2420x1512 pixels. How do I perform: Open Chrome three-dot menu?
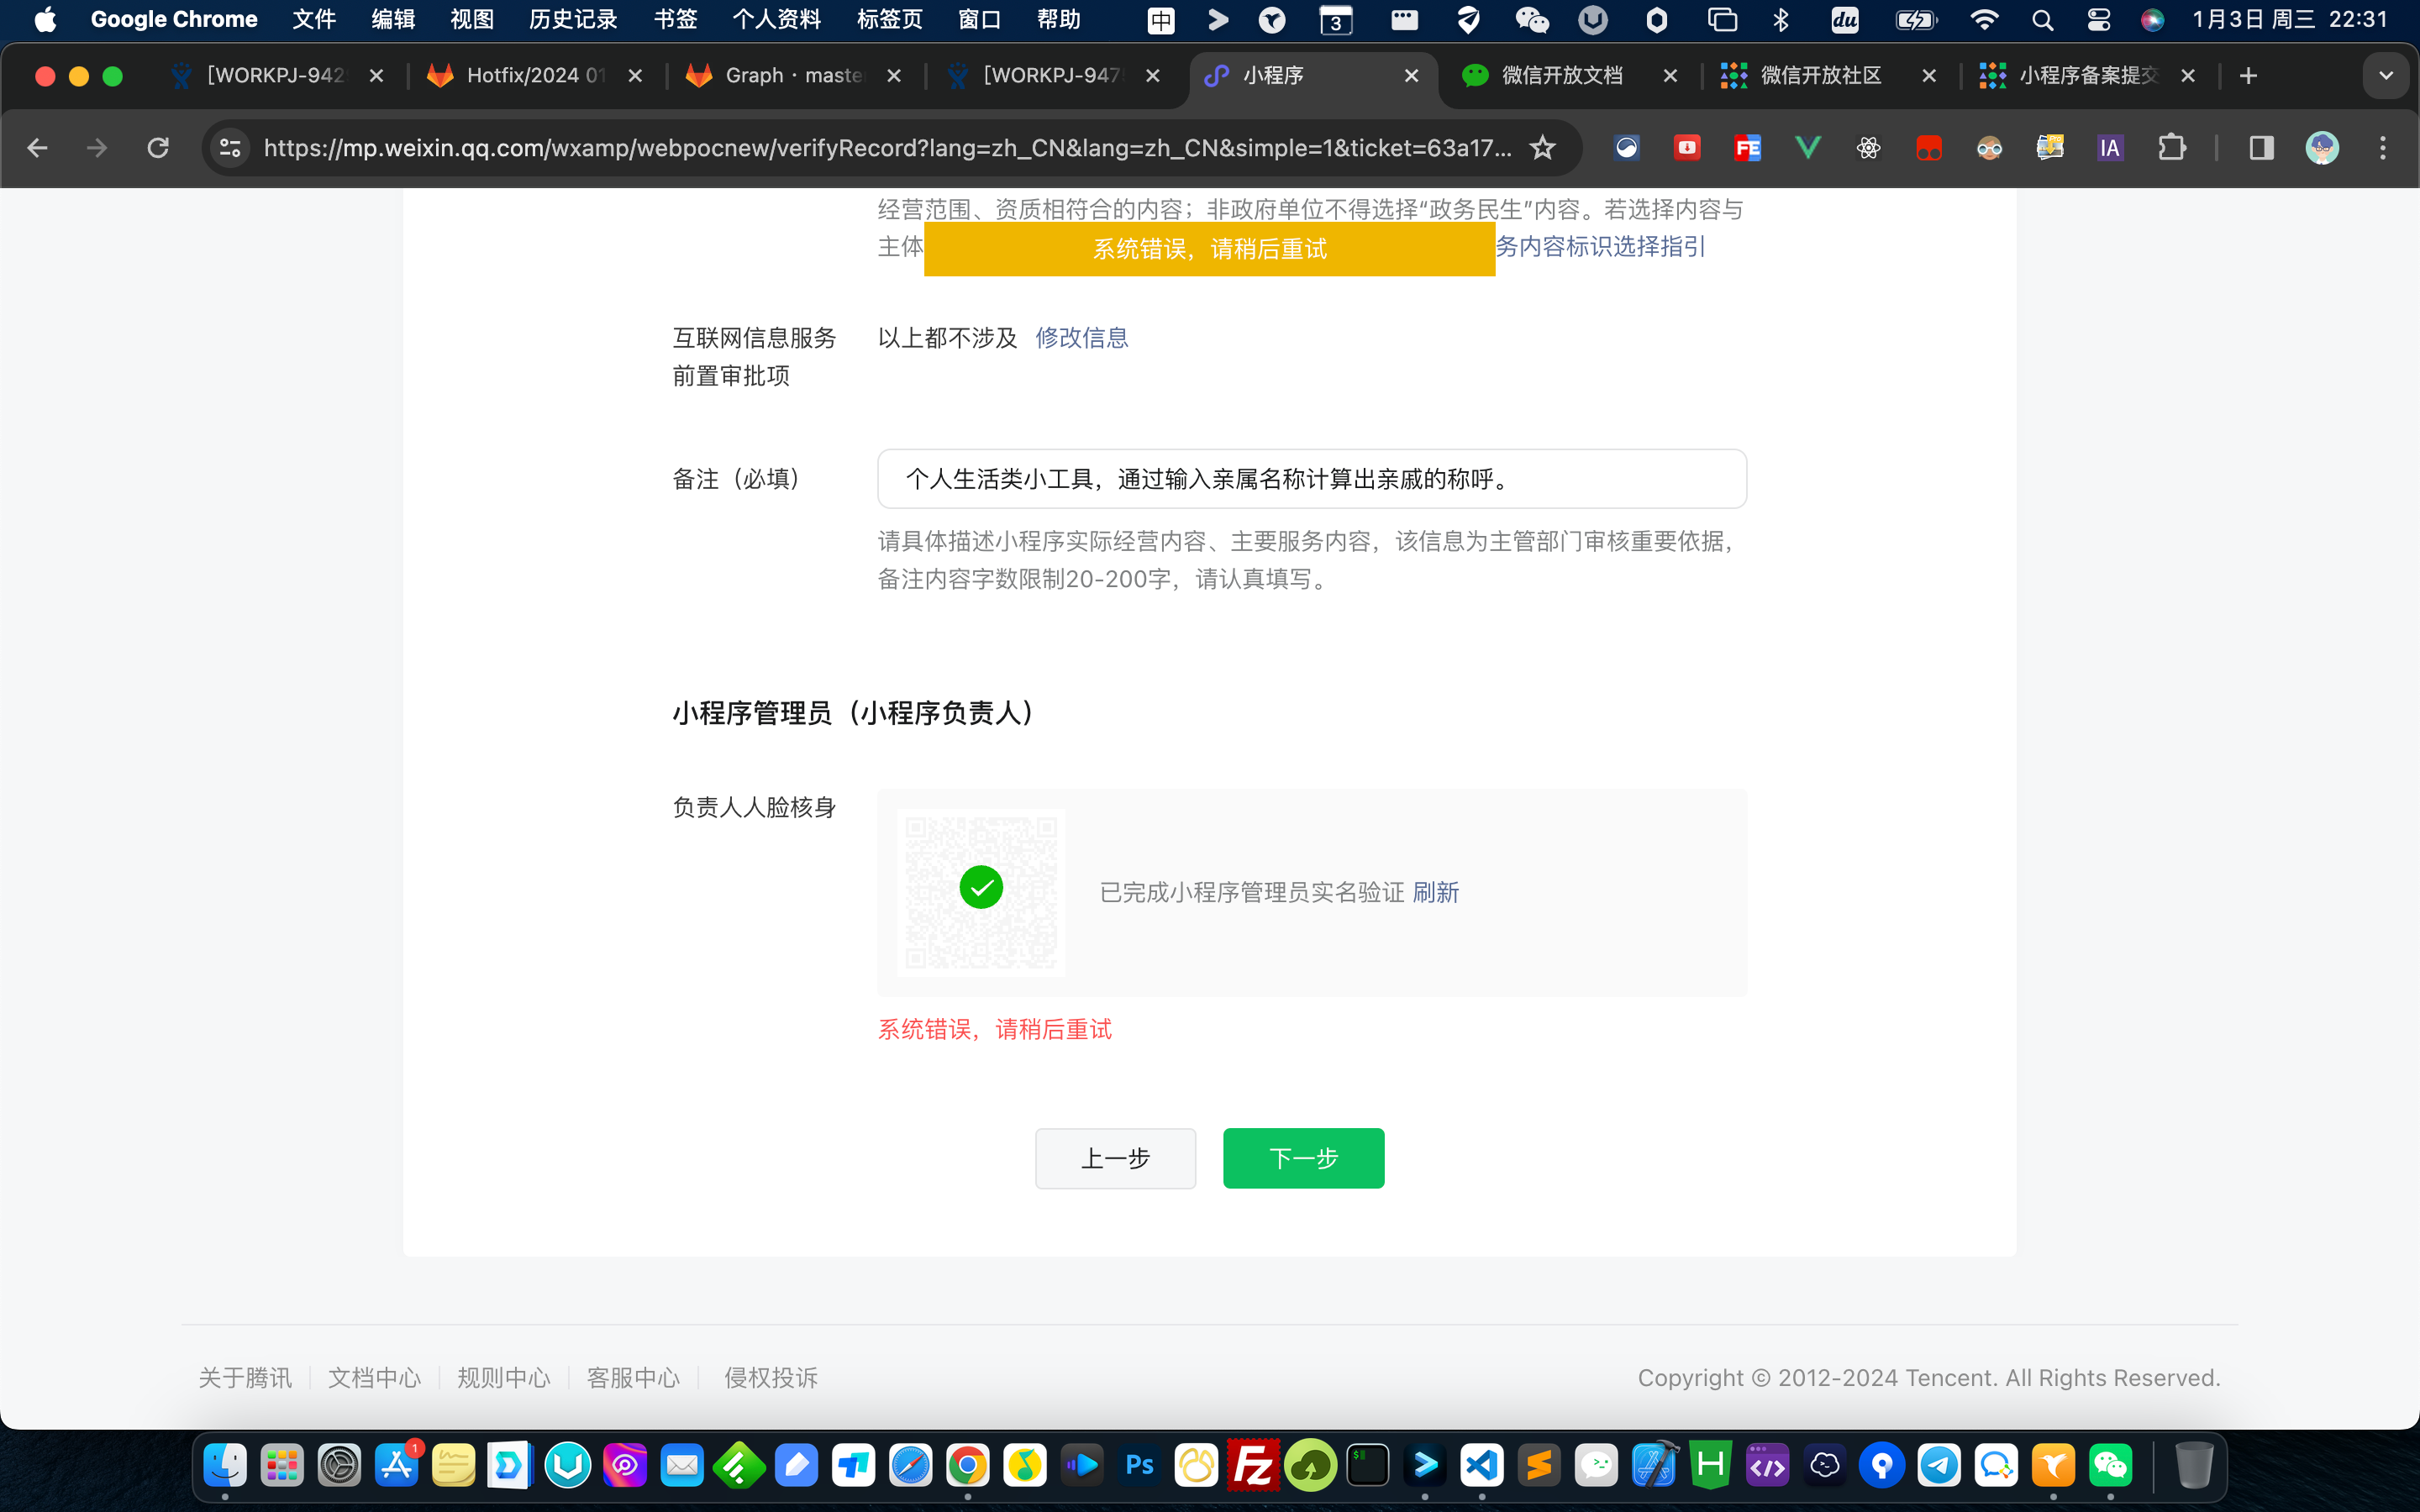coord(2383,148)
